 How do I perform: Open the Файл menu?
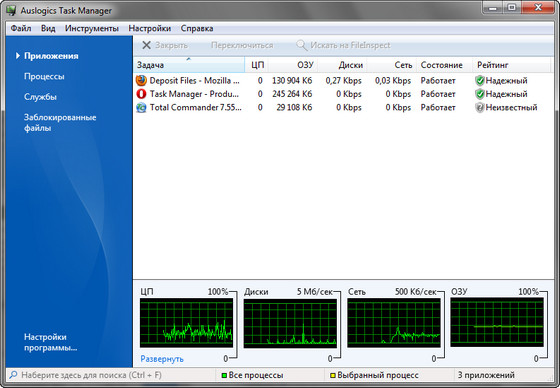point(21,28)
